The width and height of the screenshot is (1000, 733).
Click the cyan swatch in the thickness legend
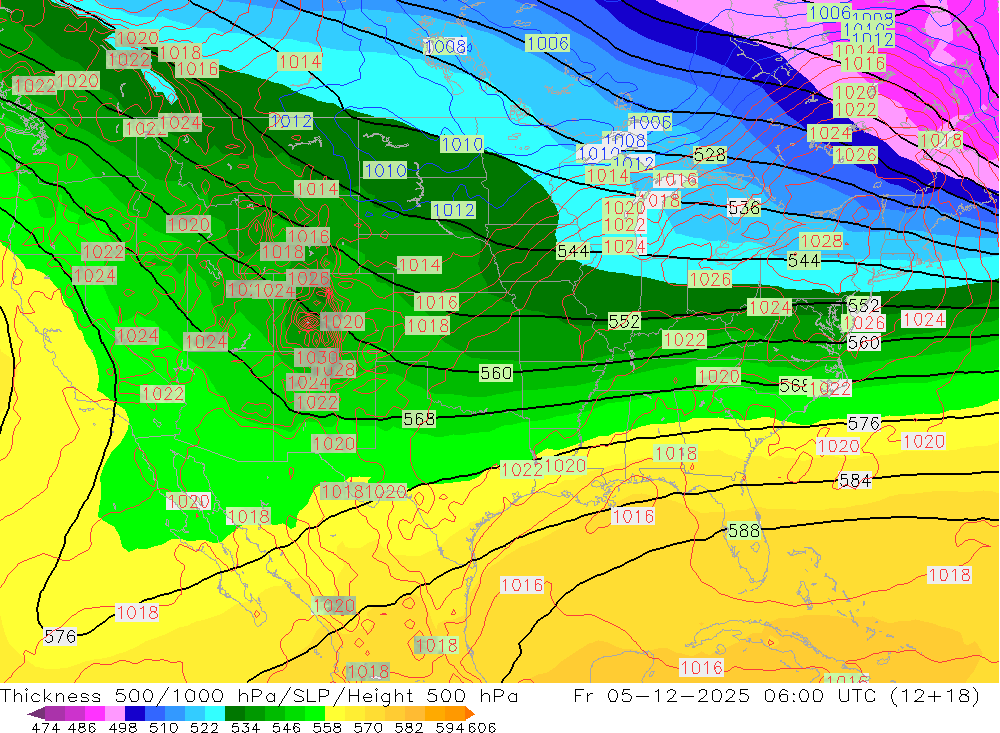click(x=215, y=713)
